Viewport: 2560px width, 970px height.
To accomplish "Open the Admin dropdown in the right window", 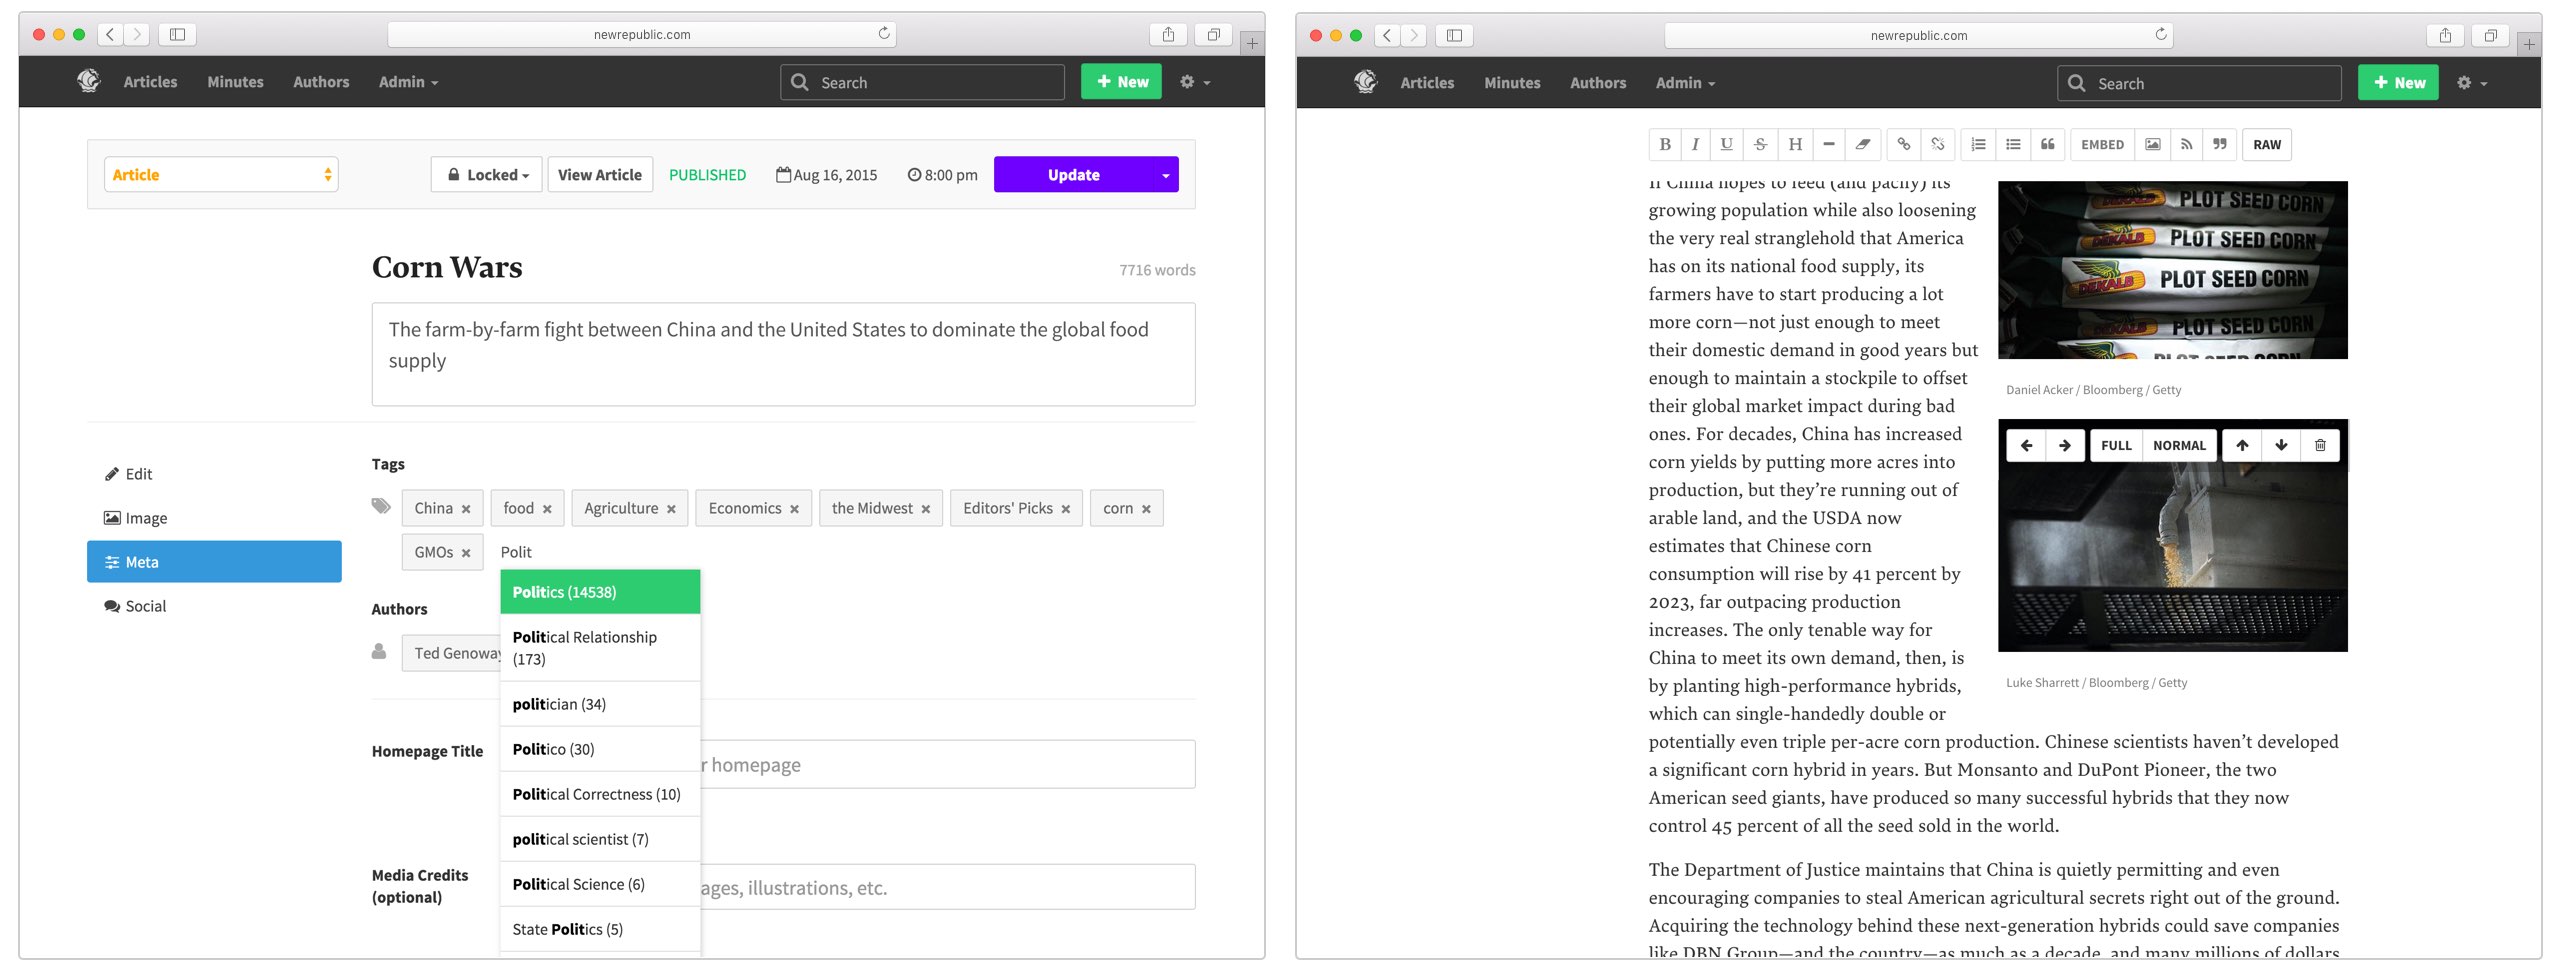I will tap(1685, 83).
